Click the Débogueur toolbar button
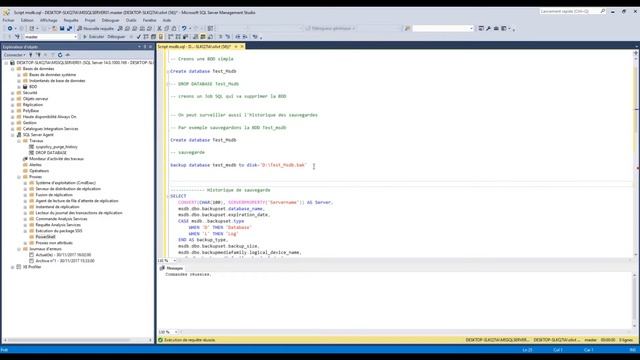640x360 pixels. point(116,37)
